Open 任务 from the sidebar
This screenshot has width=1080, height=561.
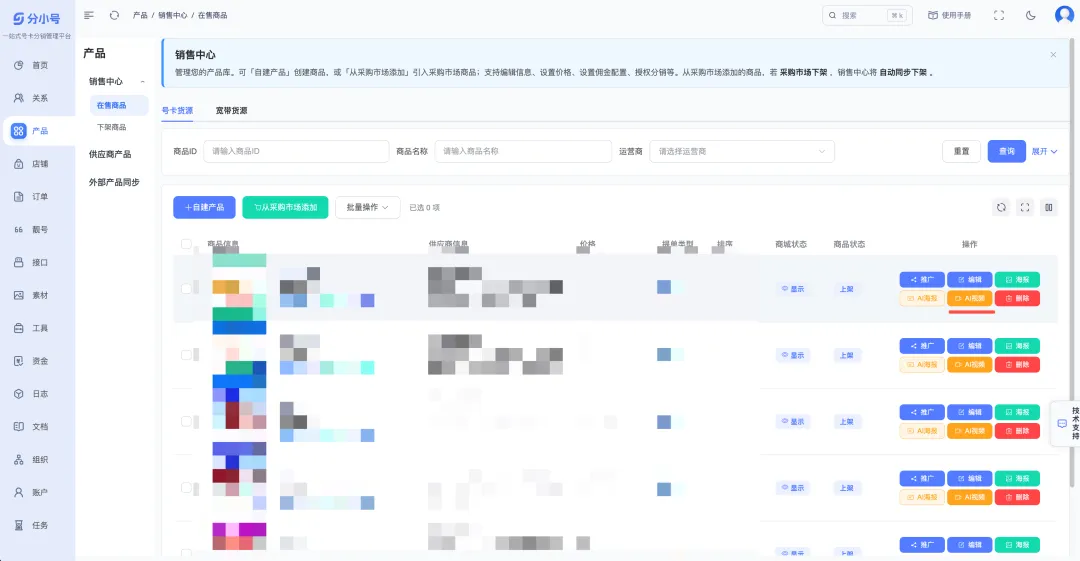[x=38, y=525]
